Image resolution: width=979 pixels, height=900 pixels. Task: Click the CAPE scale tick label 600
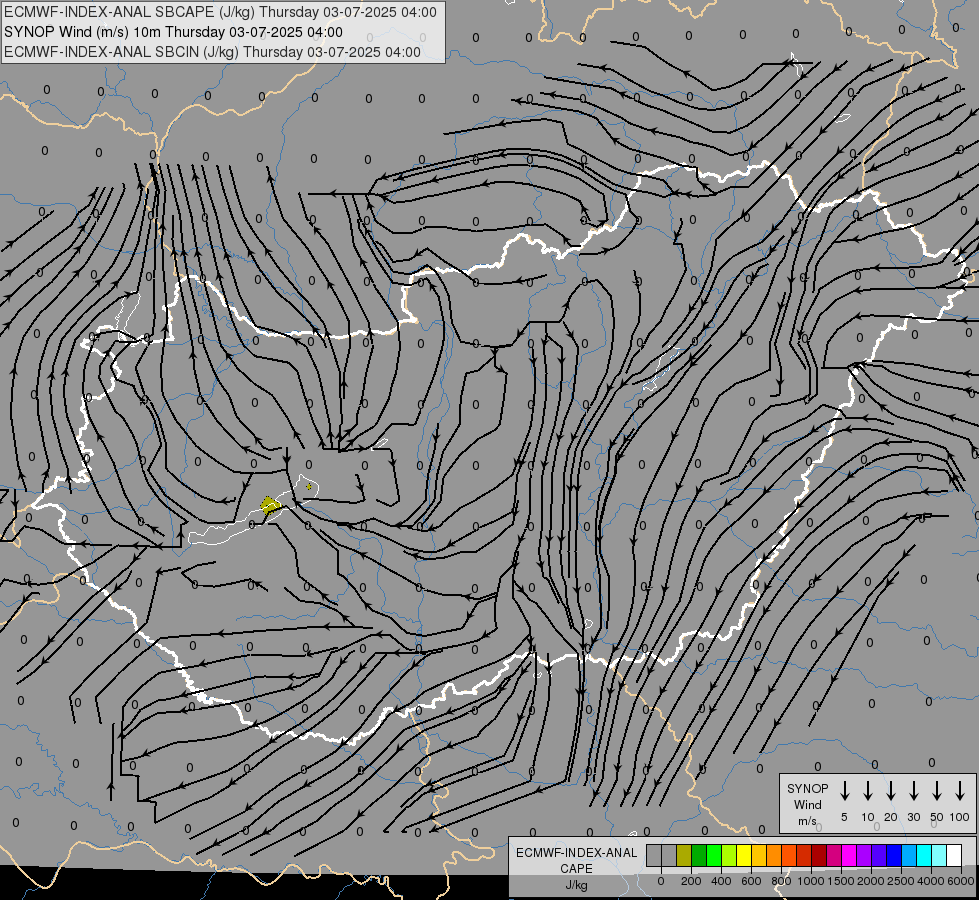(x=751, y=881)
